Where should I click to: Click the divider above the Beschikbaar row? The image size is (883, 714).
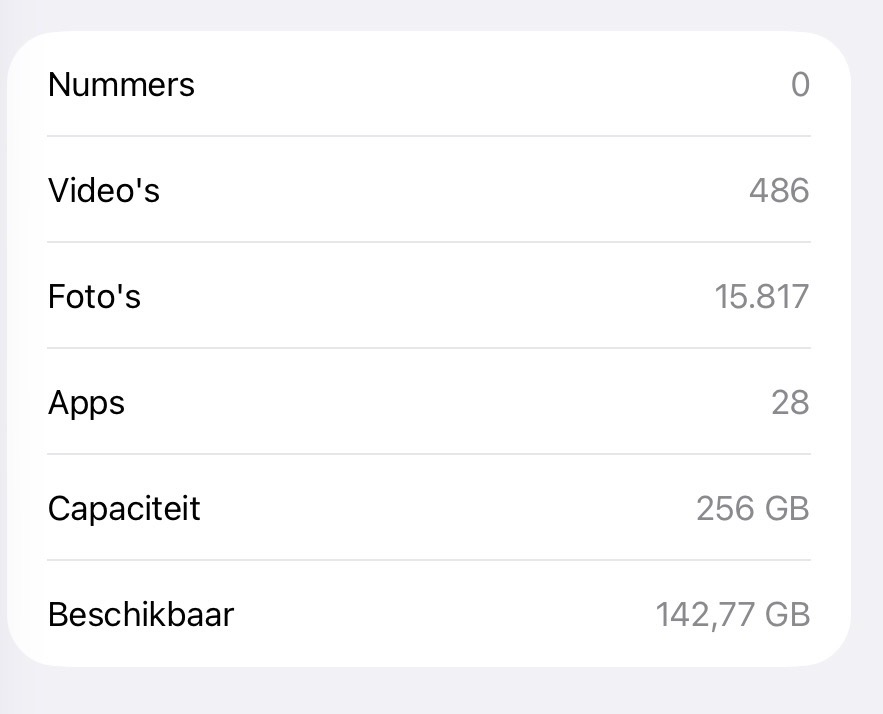428,560
